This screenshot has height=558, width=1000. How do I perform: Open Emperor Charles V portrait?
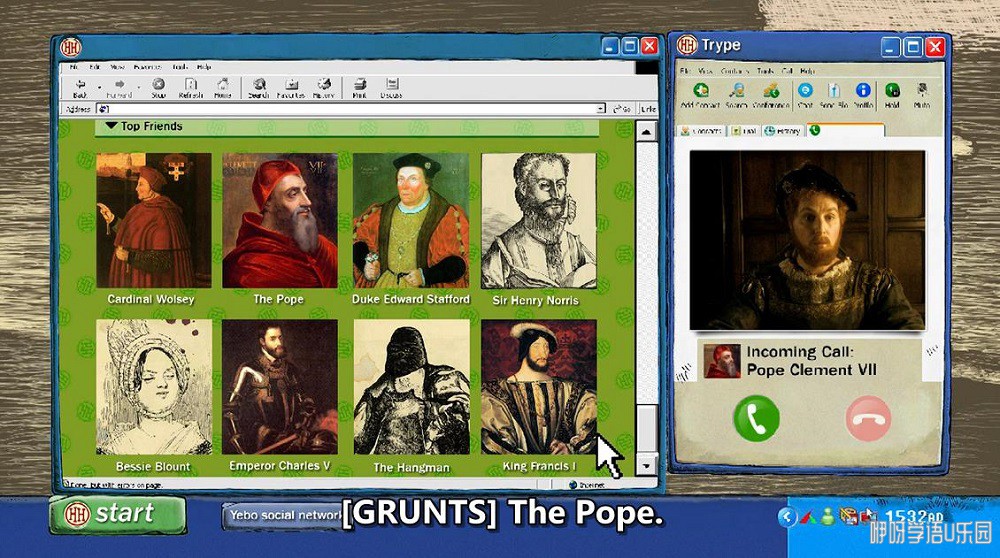coord(280,387)
